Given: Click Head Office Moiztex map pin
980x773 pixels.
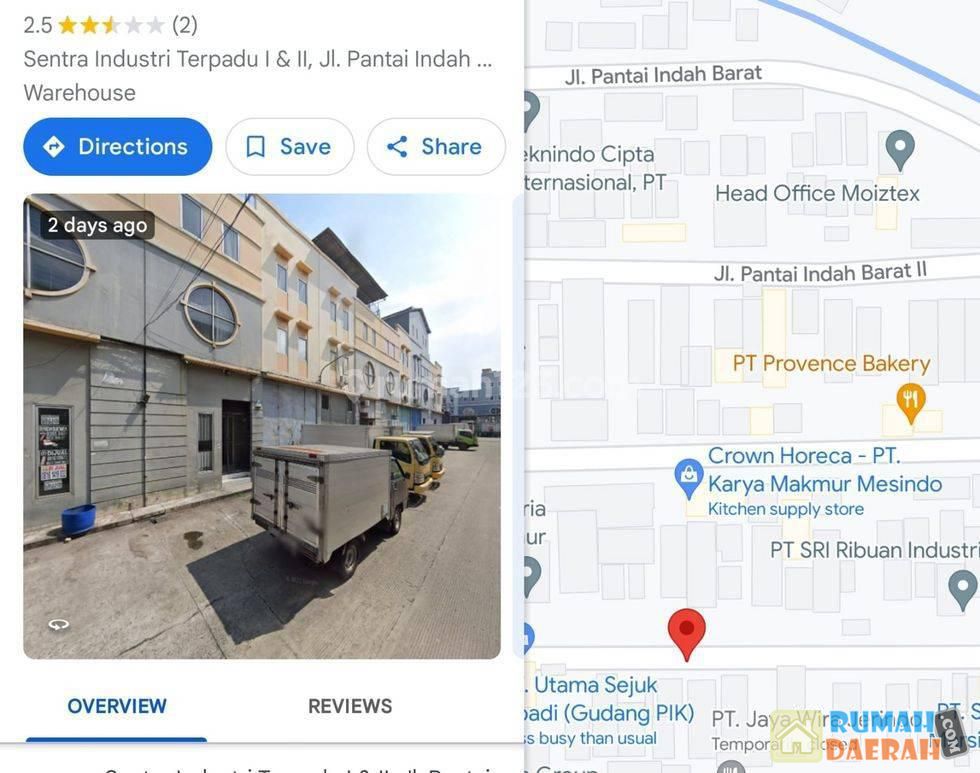Looking at the screenshot, I should (900, 150).
